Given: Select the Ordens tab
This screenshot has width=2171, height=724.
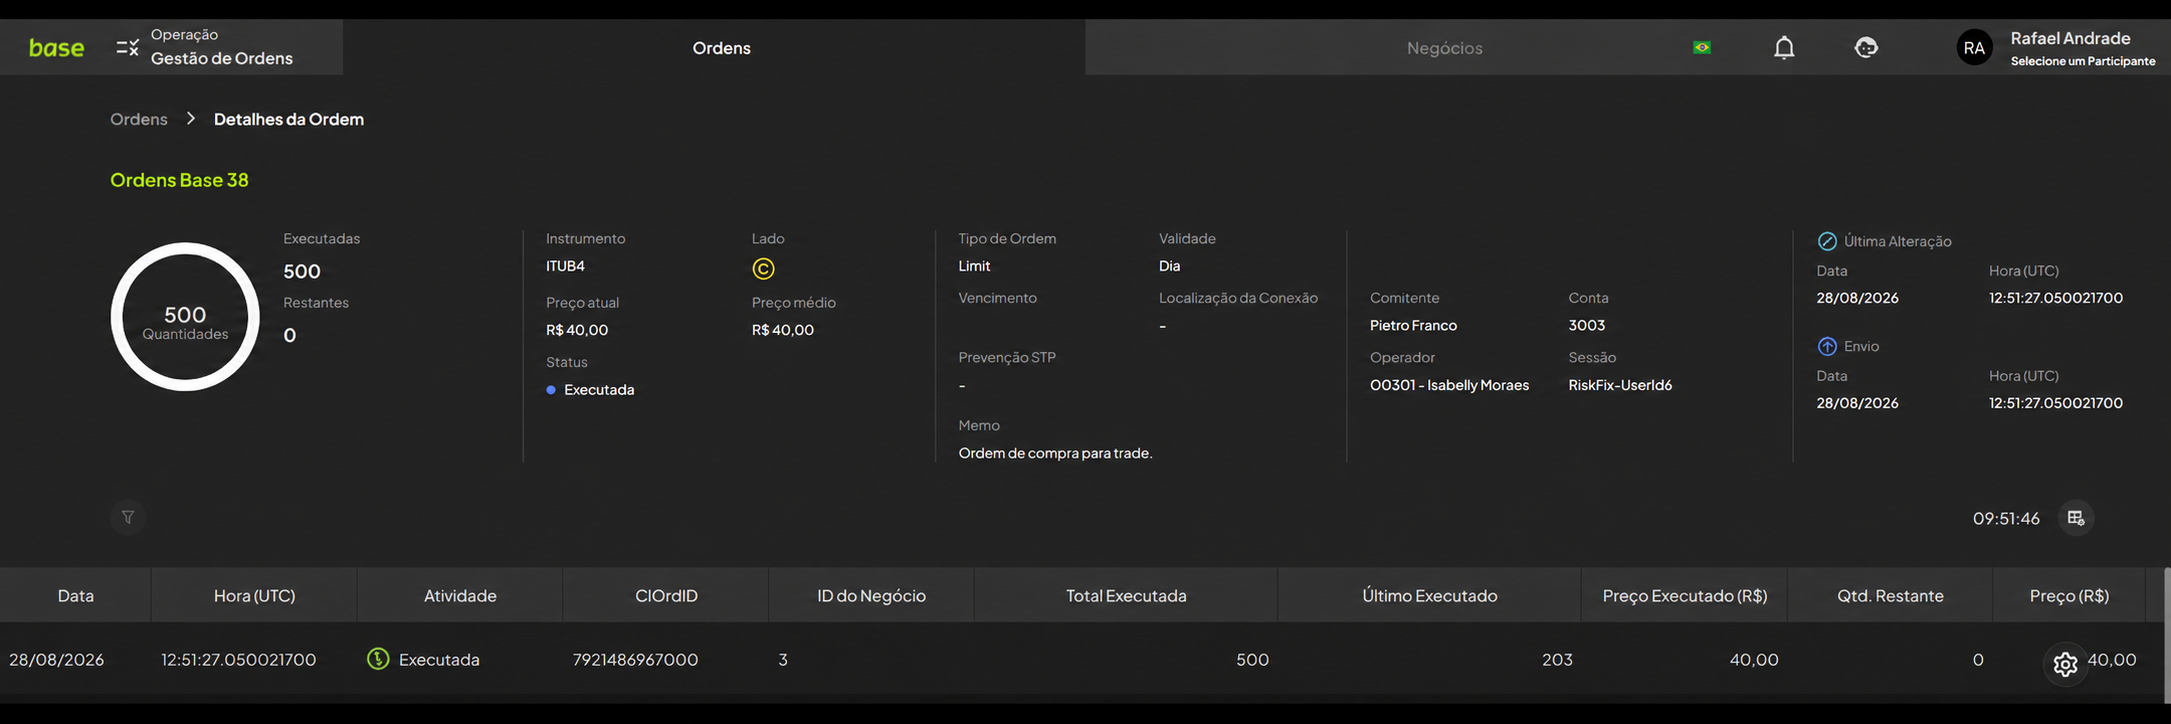Looking at the screenshot, I should tap(721, 47).
